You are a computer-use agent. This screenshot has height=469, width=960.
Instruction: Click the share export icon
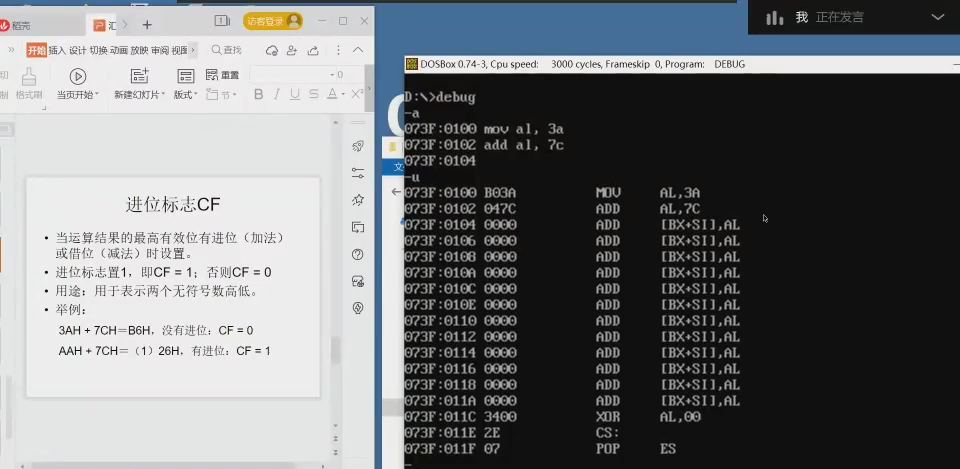click(x=313, y=50)
